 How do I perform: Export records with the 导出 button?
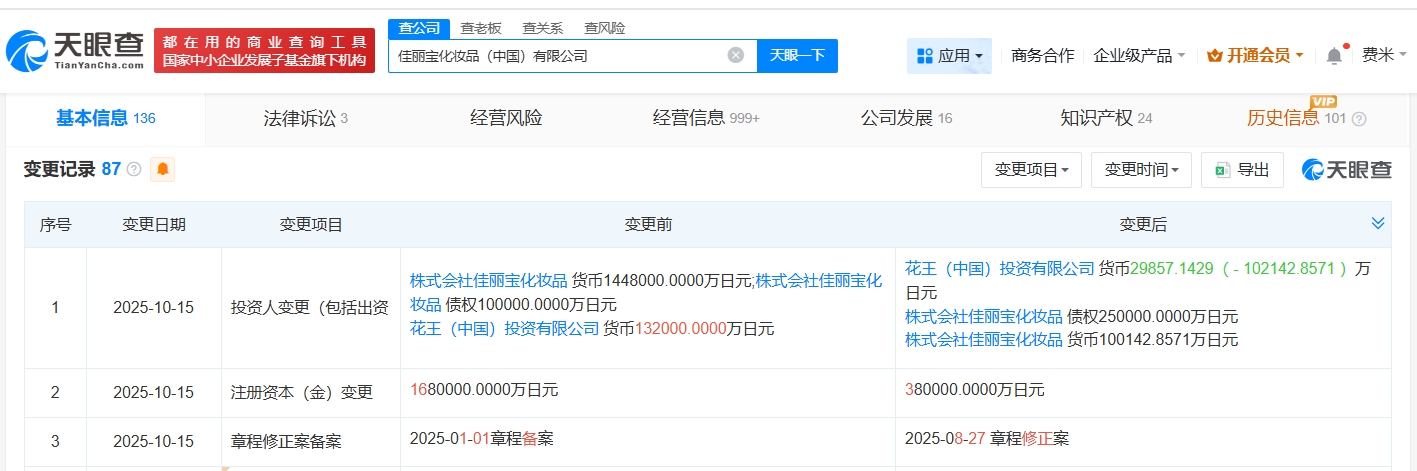click(x=1242, y=170)
